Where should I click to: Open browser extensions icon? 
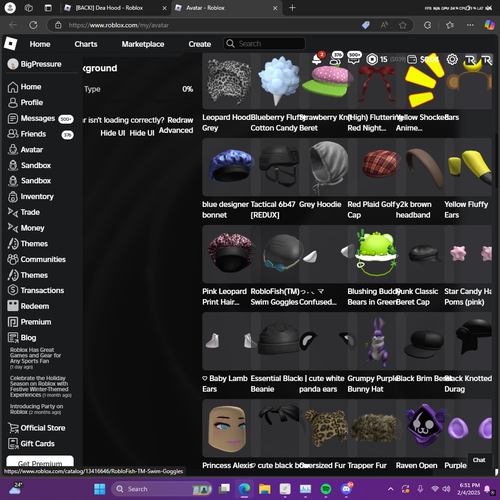[428, 25]
